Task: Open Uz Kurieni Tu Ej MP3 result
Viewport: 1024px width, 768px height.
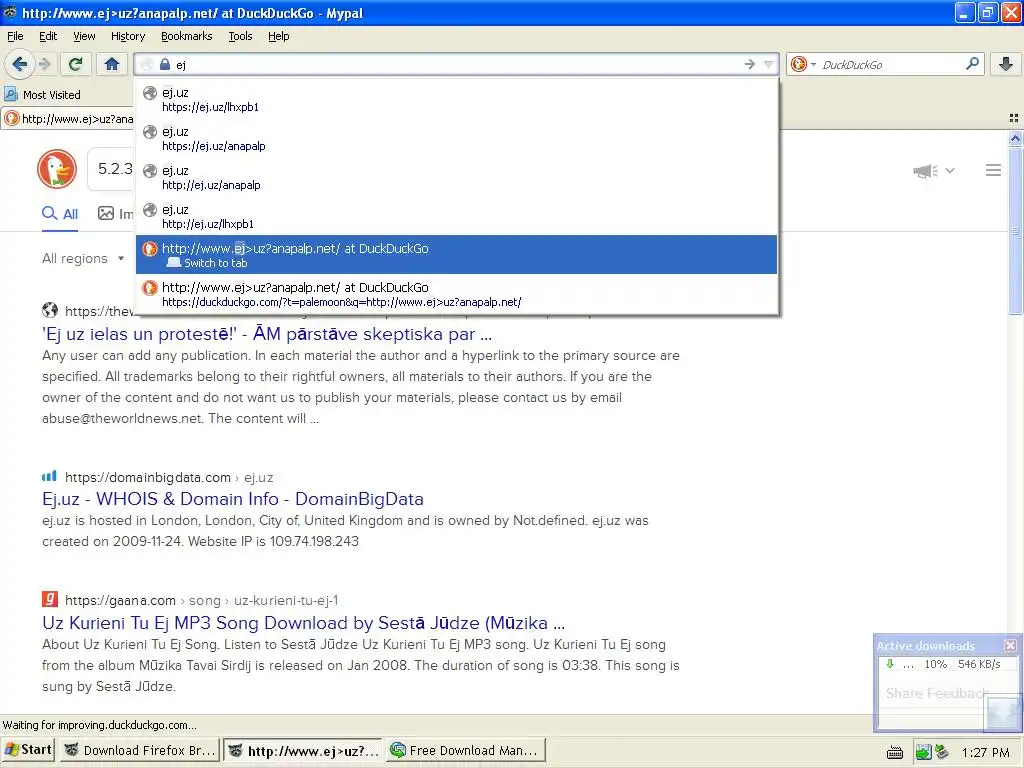Action: 303,623
